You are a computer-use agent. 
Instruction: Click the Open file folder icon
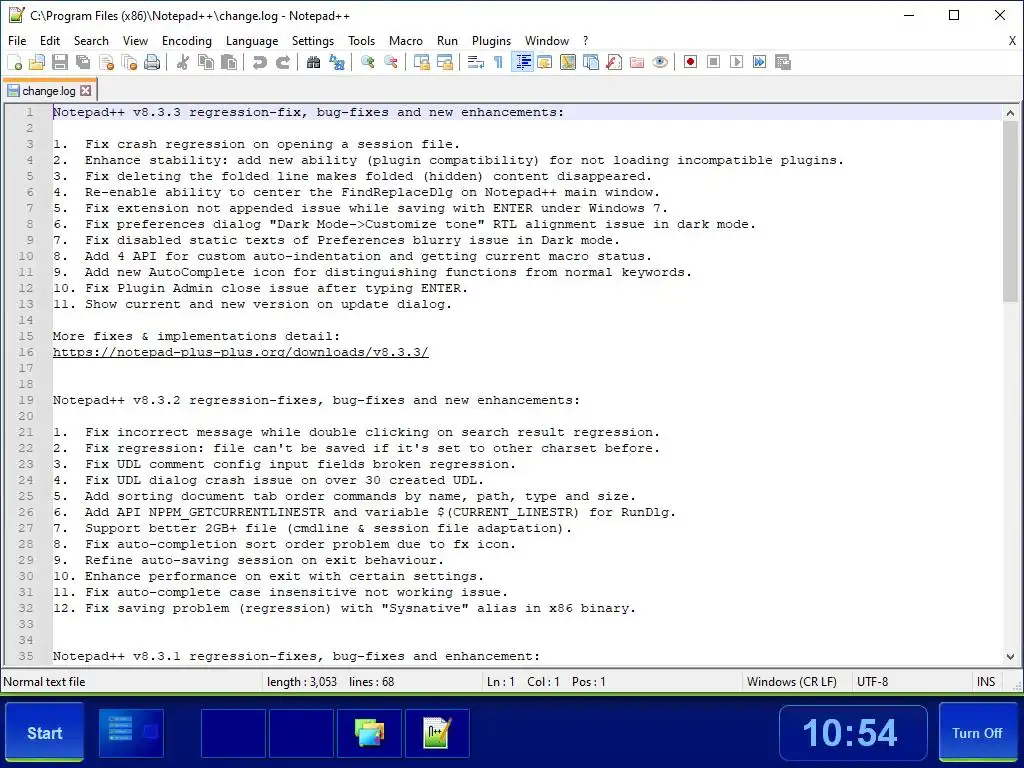[37, 62]
